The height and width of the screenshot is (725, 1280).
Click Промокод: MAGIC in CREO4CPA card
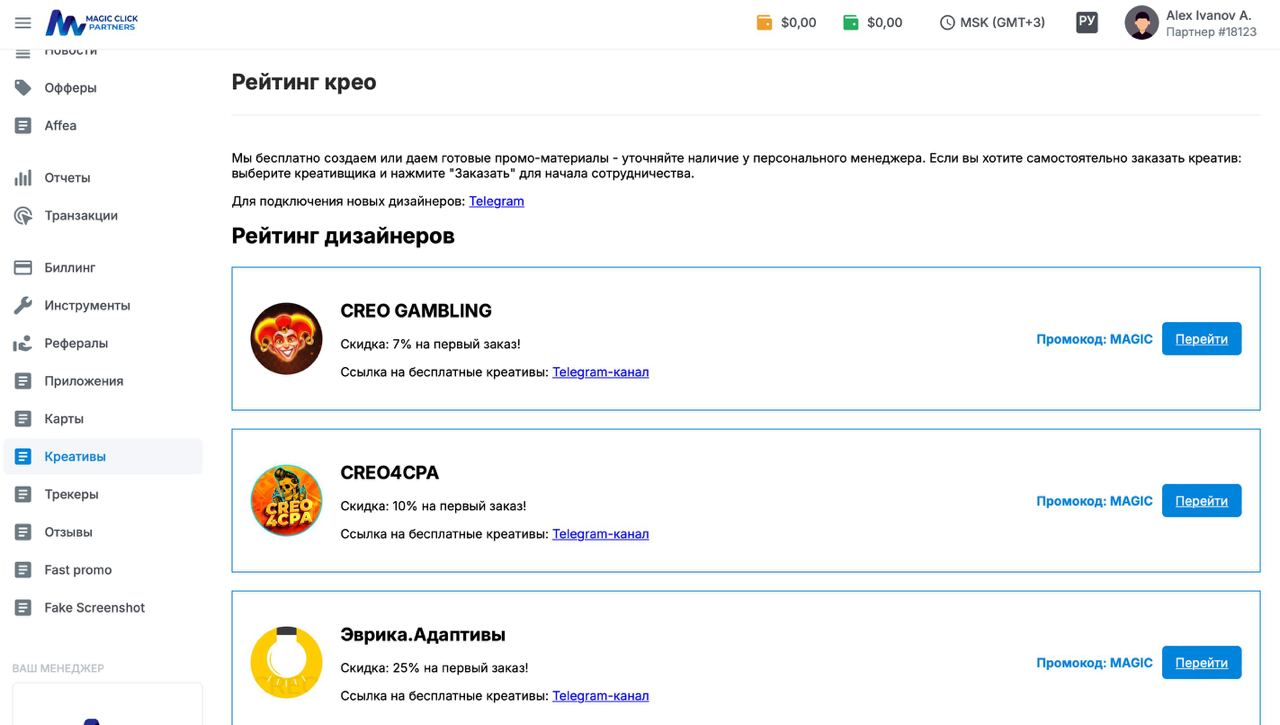click(x=1094, y=501)
